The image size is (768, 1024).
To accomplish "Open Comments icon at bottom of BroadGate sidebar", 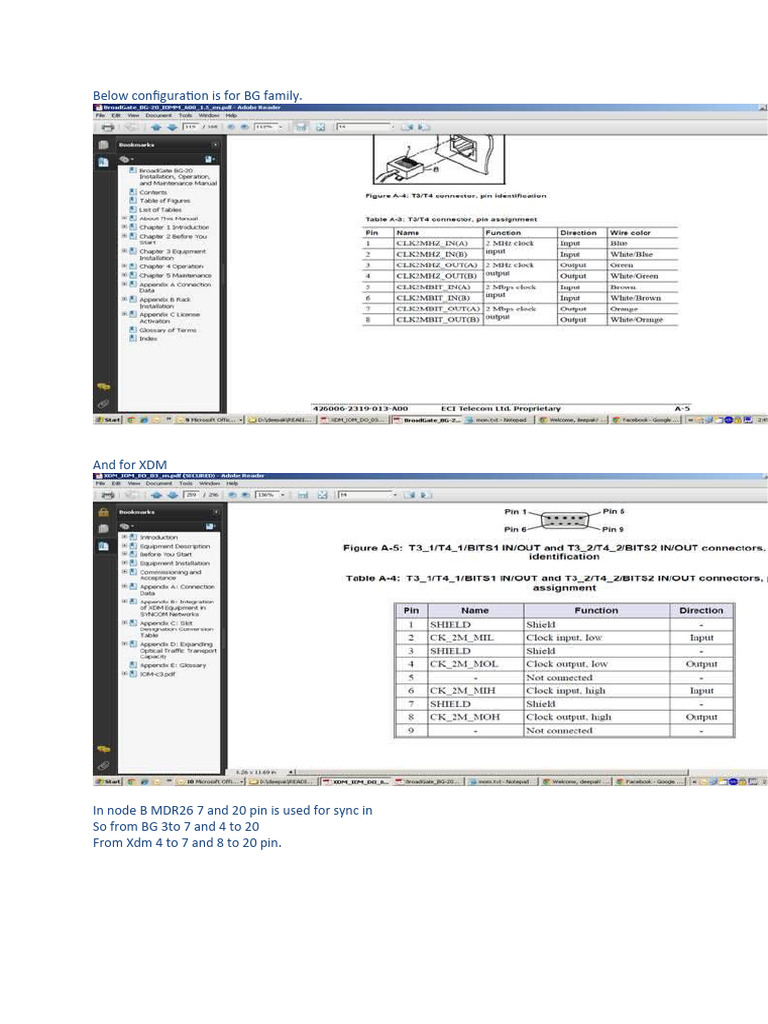I will pyautogui.click(x=103, y=387).
